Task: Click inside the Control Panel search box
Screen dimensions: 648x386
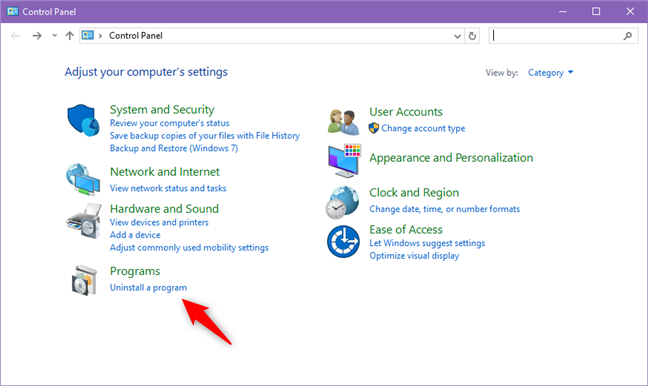Action: (x=563, y=36)
